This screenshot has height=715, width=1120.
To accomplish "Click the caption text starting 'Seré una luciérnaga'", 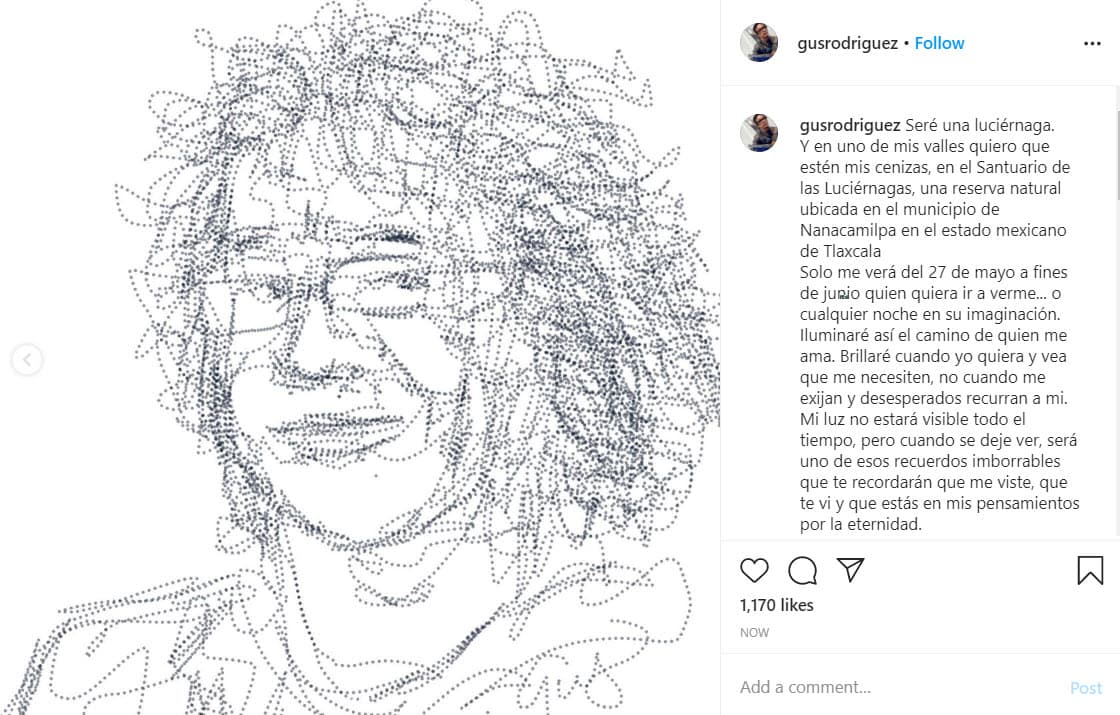I will (980, 125).
